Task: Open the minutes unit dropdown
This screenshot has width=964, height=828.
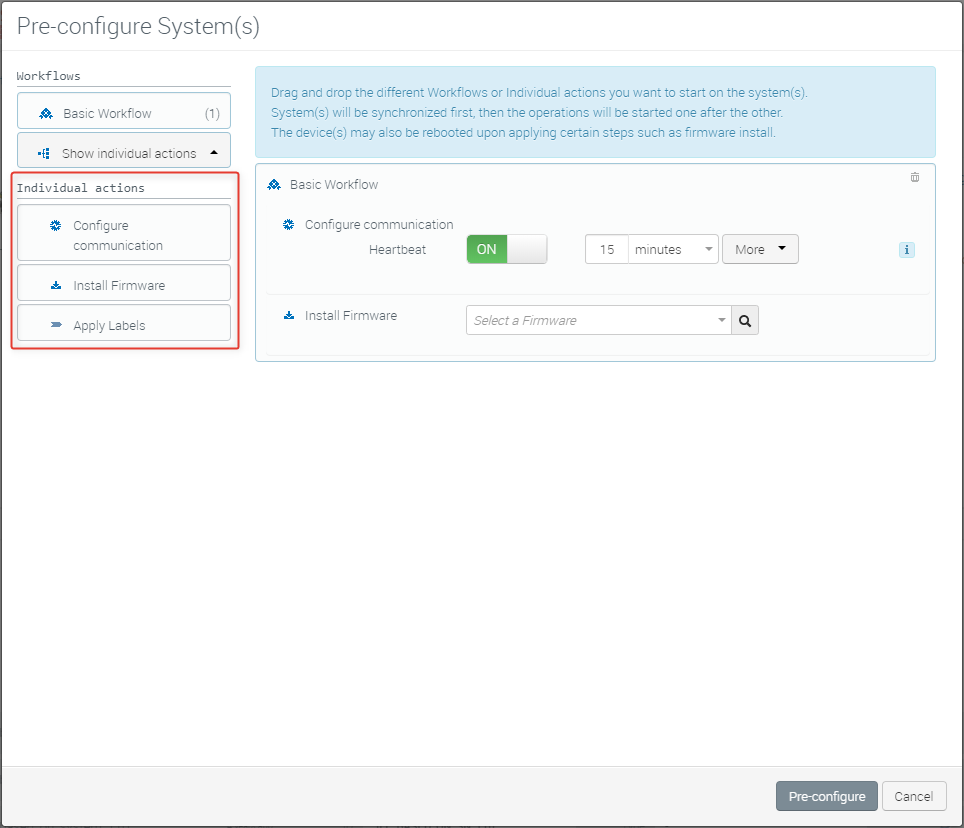Action: pos(674,250)
